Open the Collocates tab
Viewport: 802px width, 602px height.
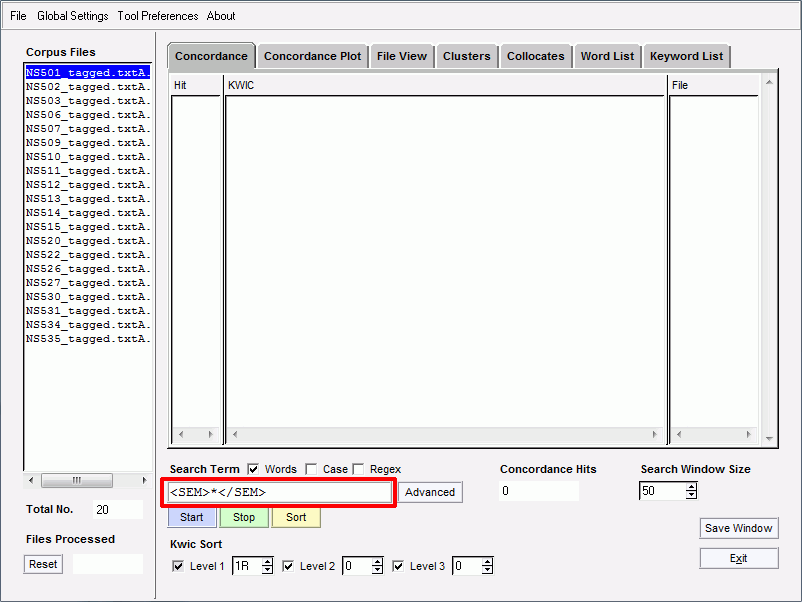click(535, 56)
